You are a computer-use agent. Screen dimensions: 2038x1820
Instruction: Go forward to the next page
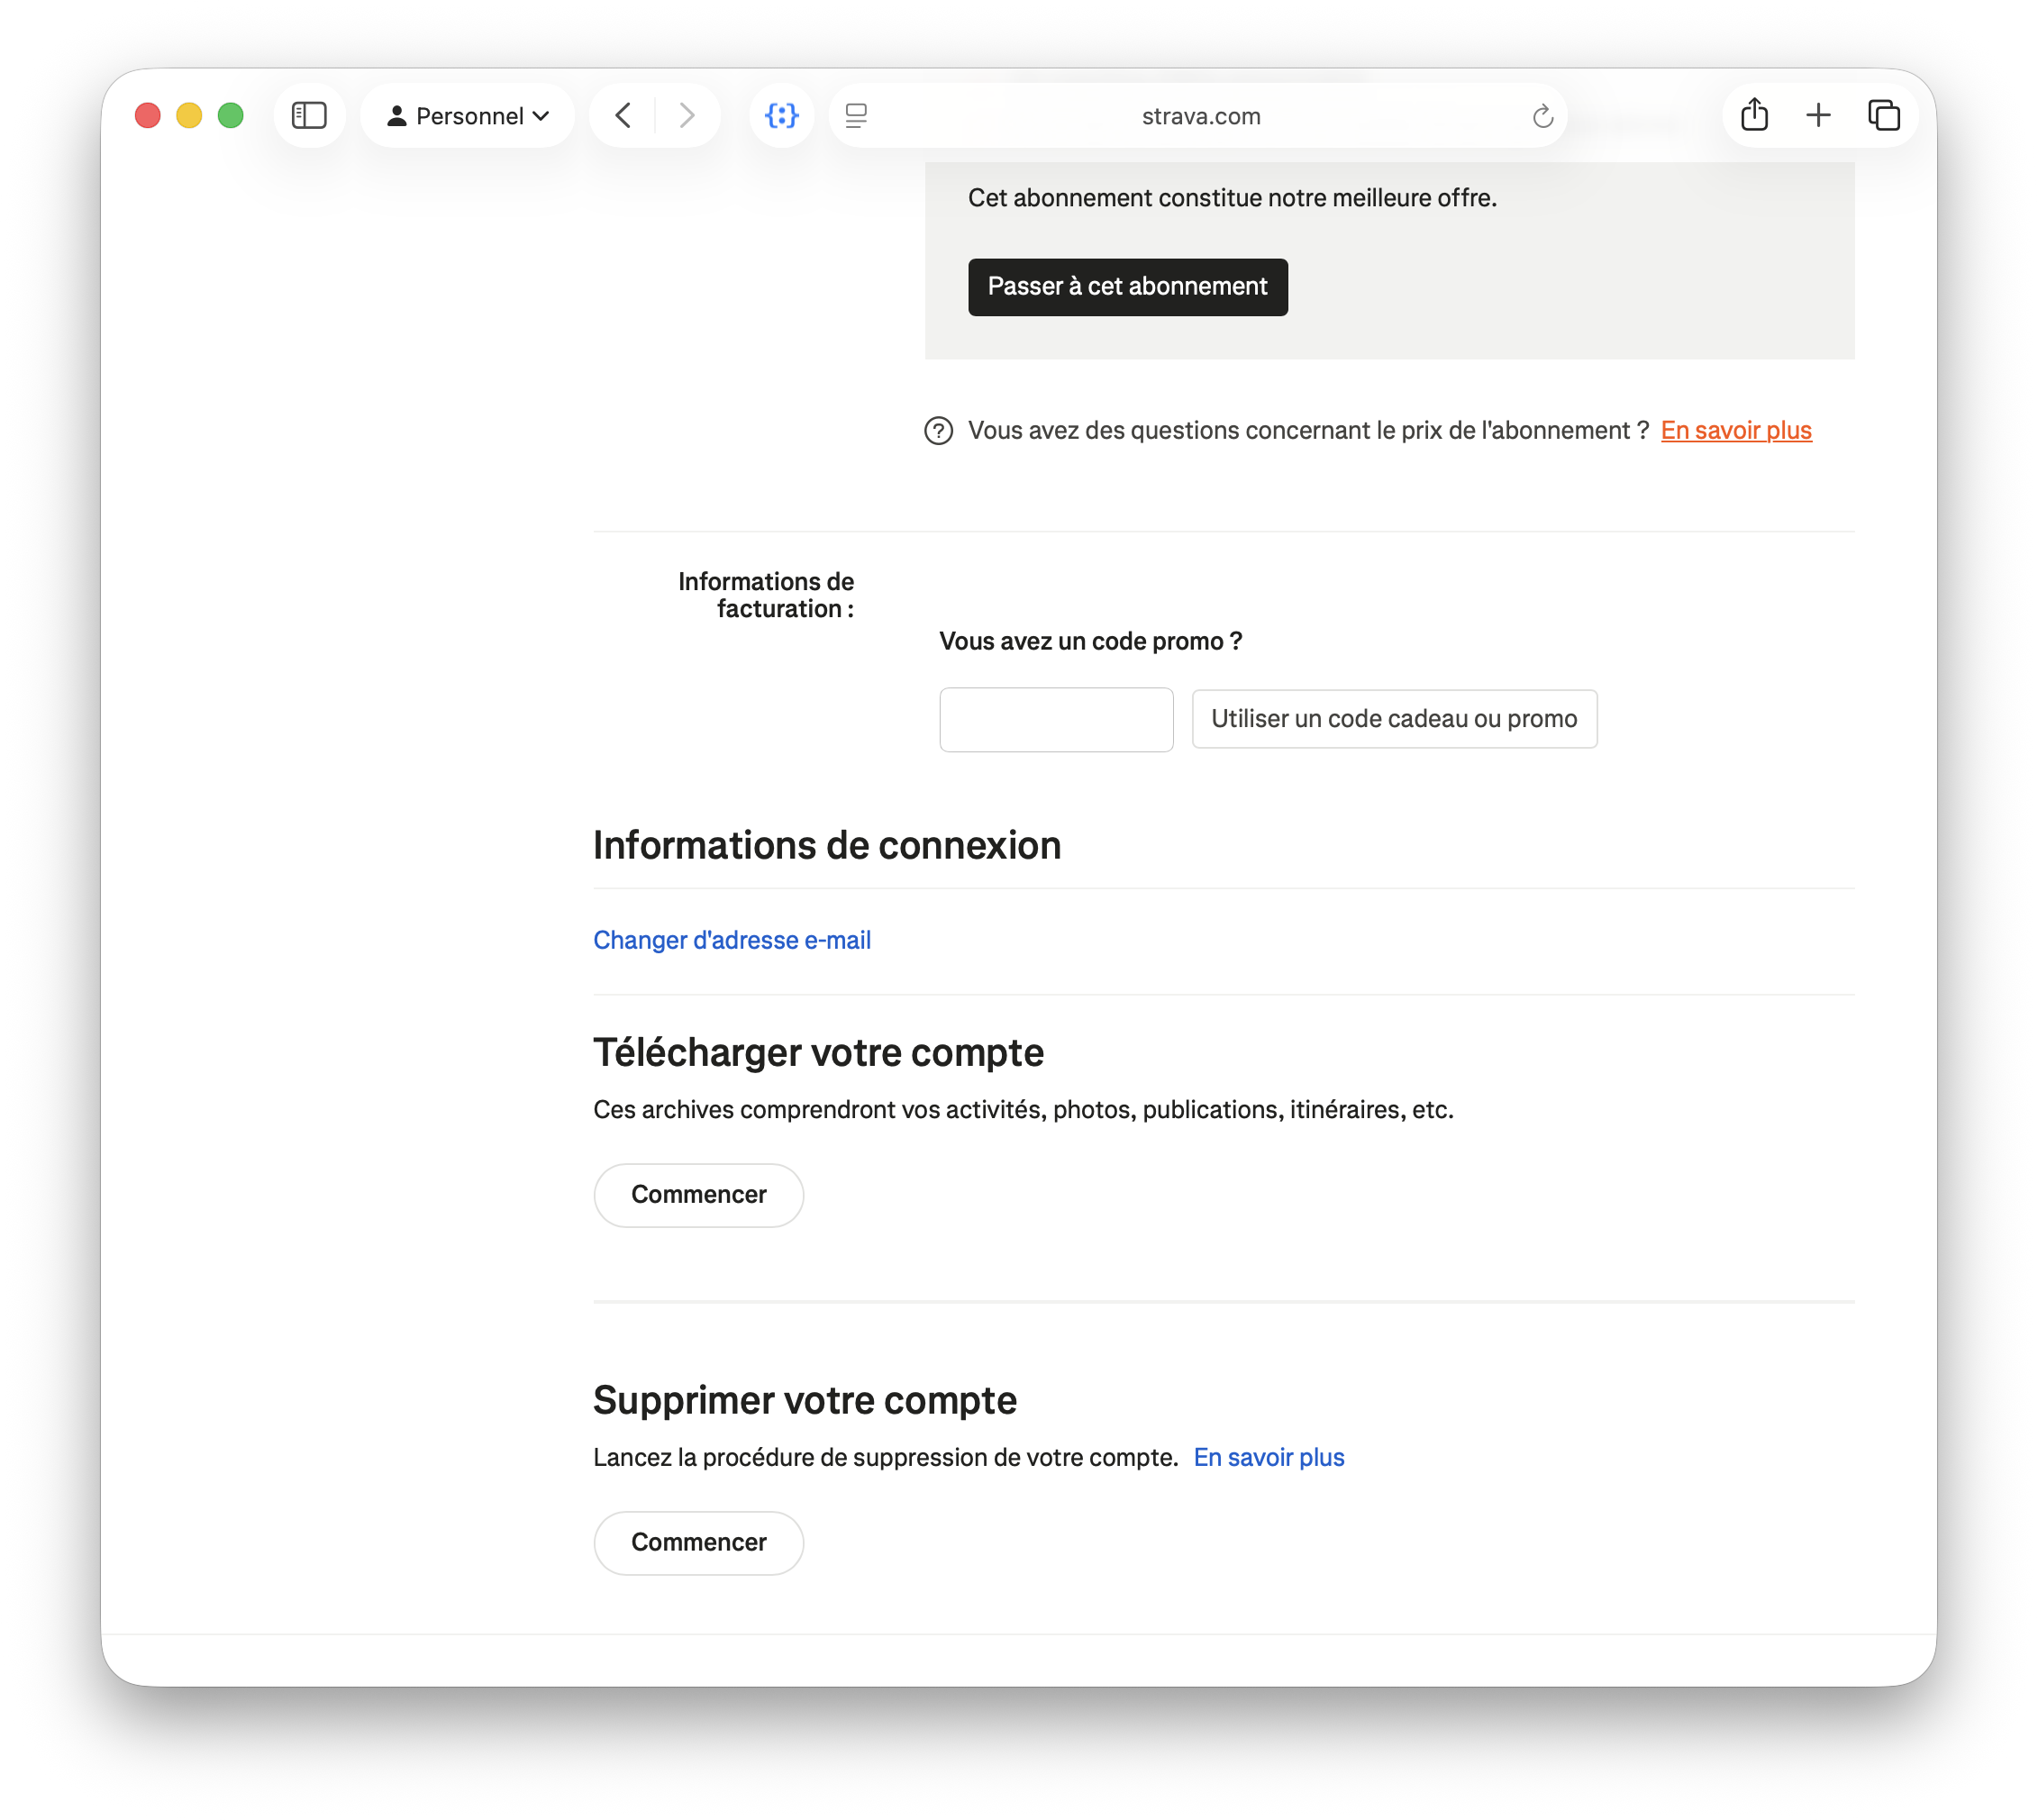click(x=687, y=116)
